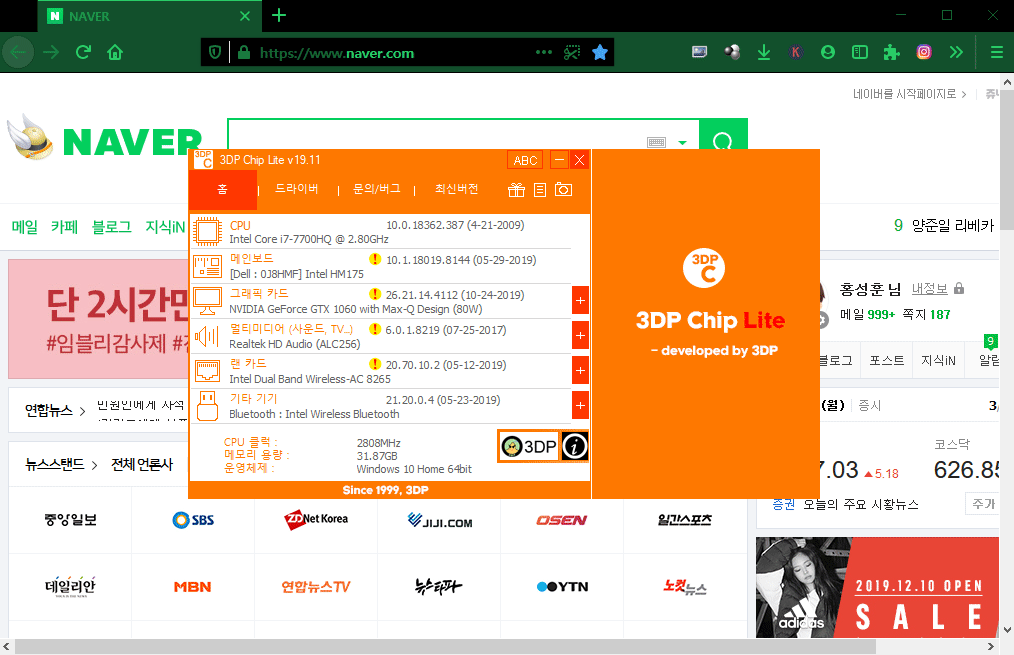
Task: Toggle the sidebar panel icon
Action: point(860,52)
